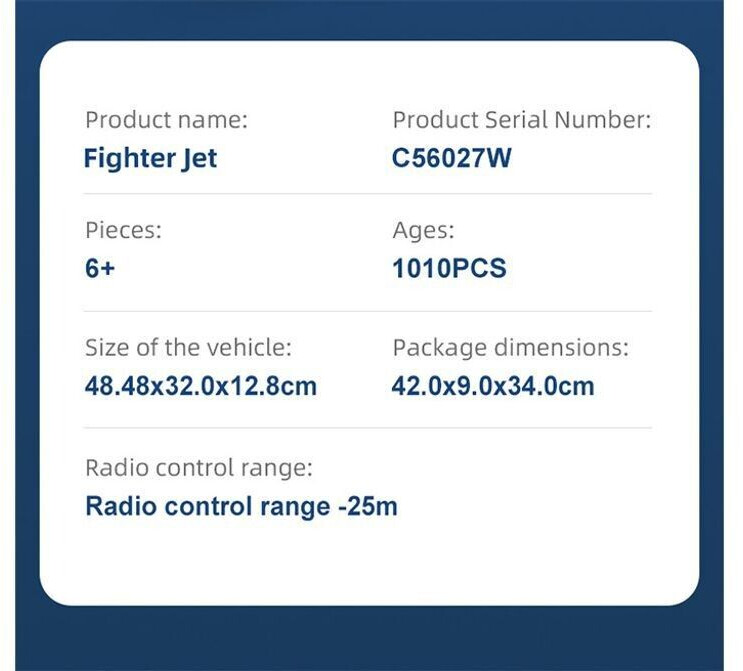Screen dimensions: 743x671
Task: Click the dark blue border at top
Action: [x=370, y=20]
